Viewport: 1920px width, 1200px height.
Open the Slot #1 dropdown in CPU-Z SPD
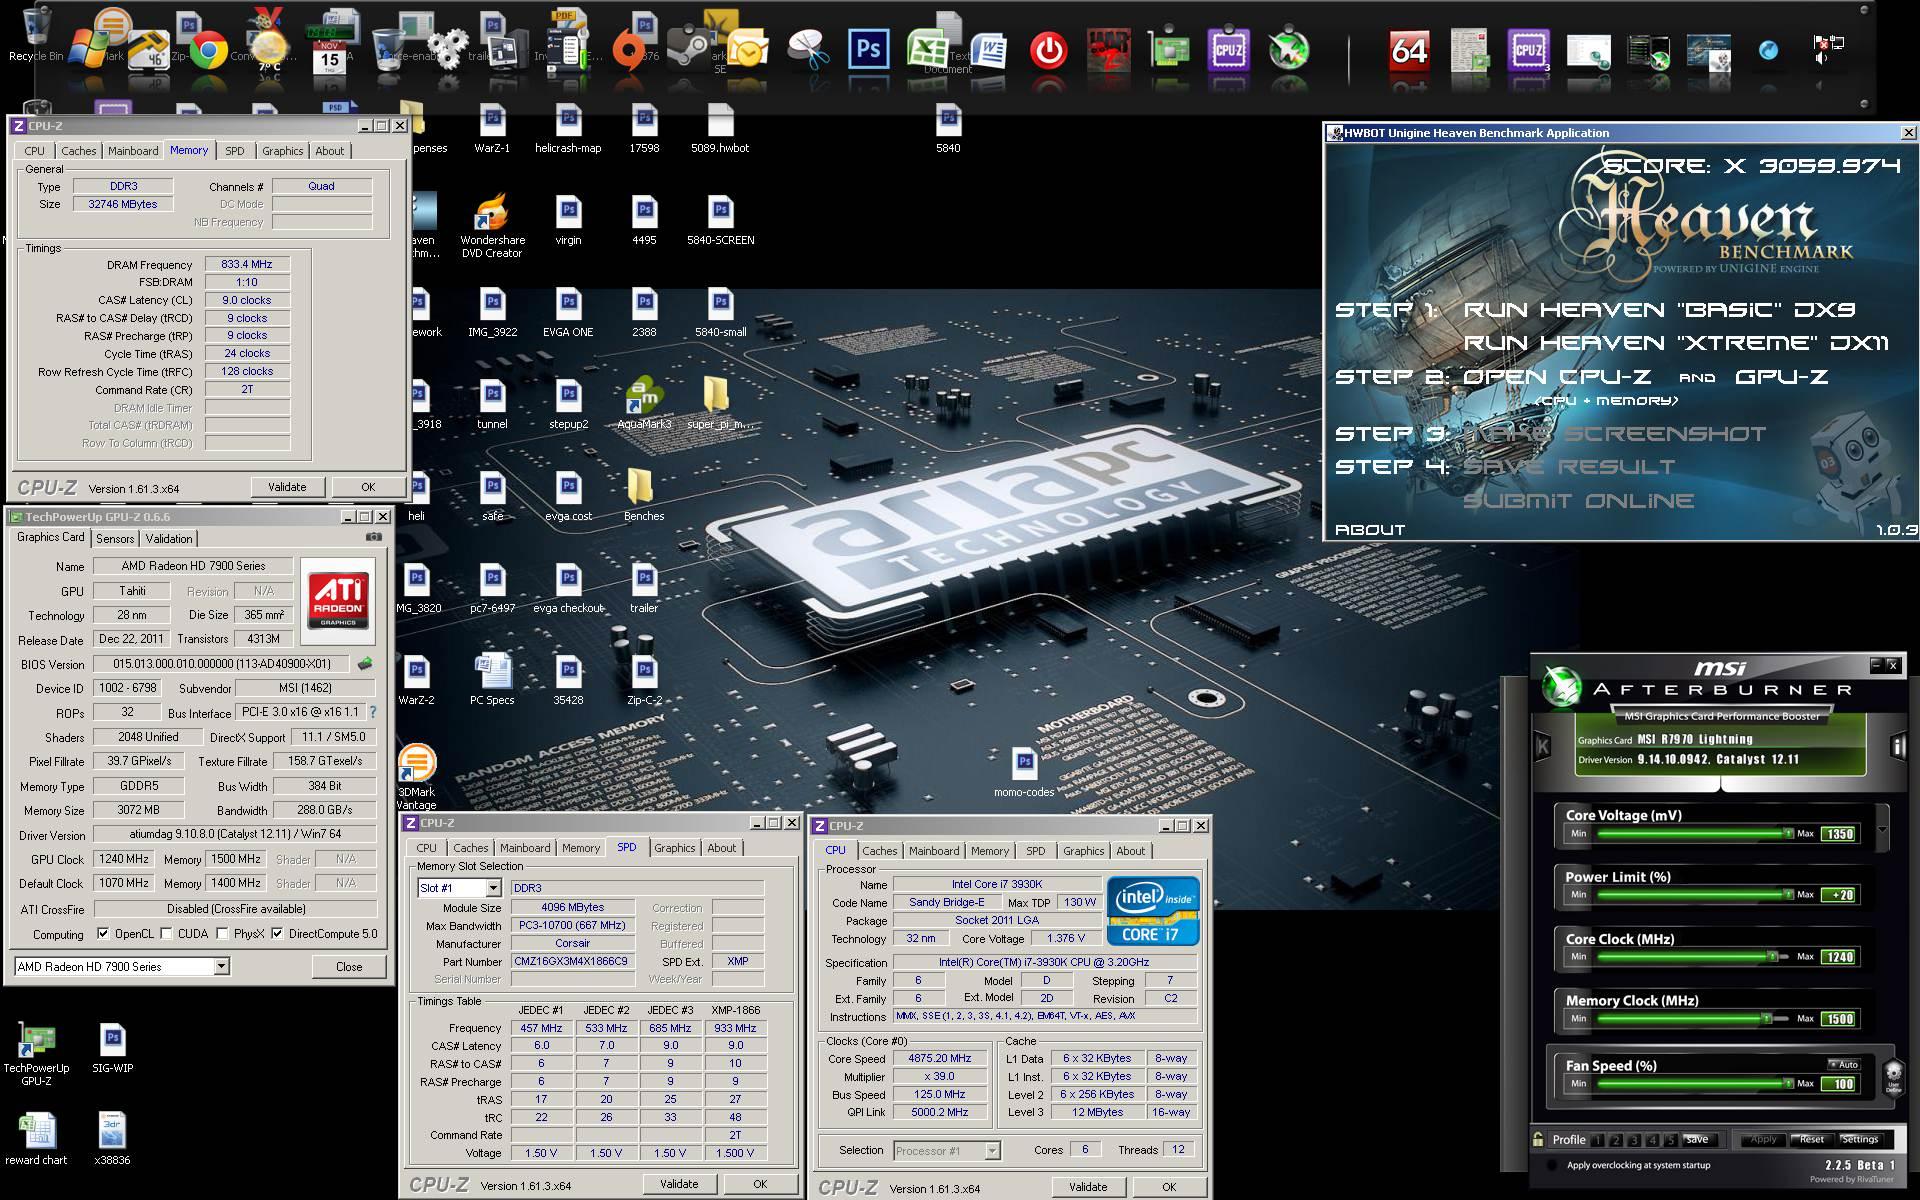pyautogui.click(x=492, y=888)
